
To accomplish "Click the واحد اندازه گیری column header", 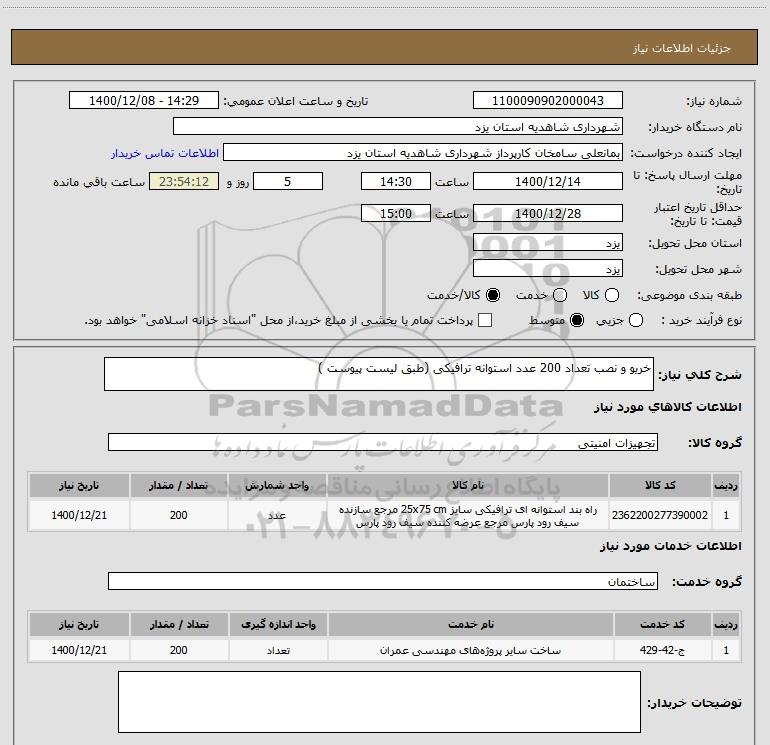I will tap(278, 625).
